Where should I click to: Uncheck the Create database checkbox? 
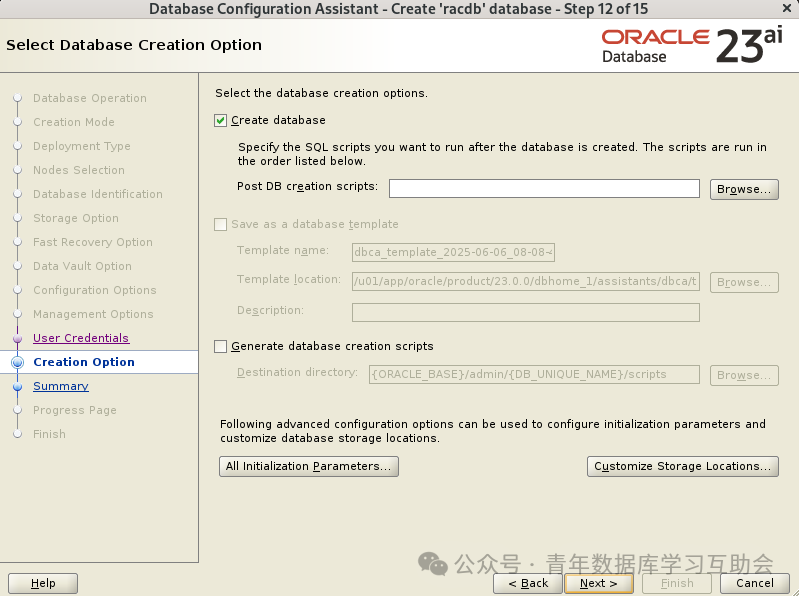pyautogui.click(x=220, y=121)
